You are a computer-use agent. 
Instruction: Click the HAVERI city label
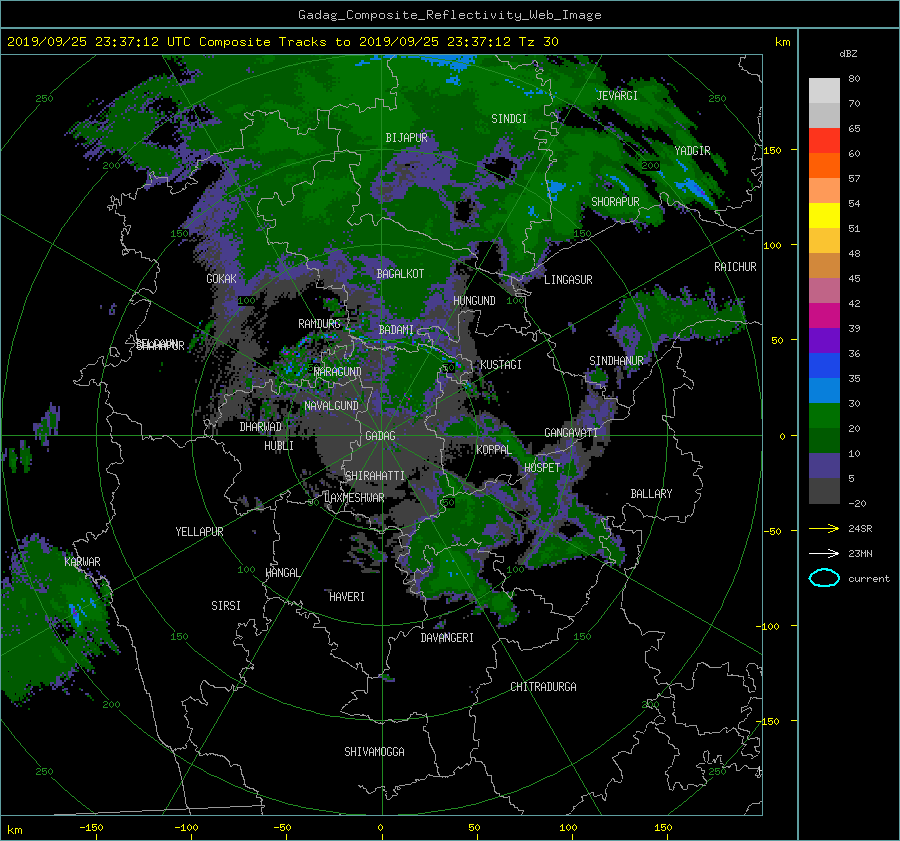click(347, 597)
